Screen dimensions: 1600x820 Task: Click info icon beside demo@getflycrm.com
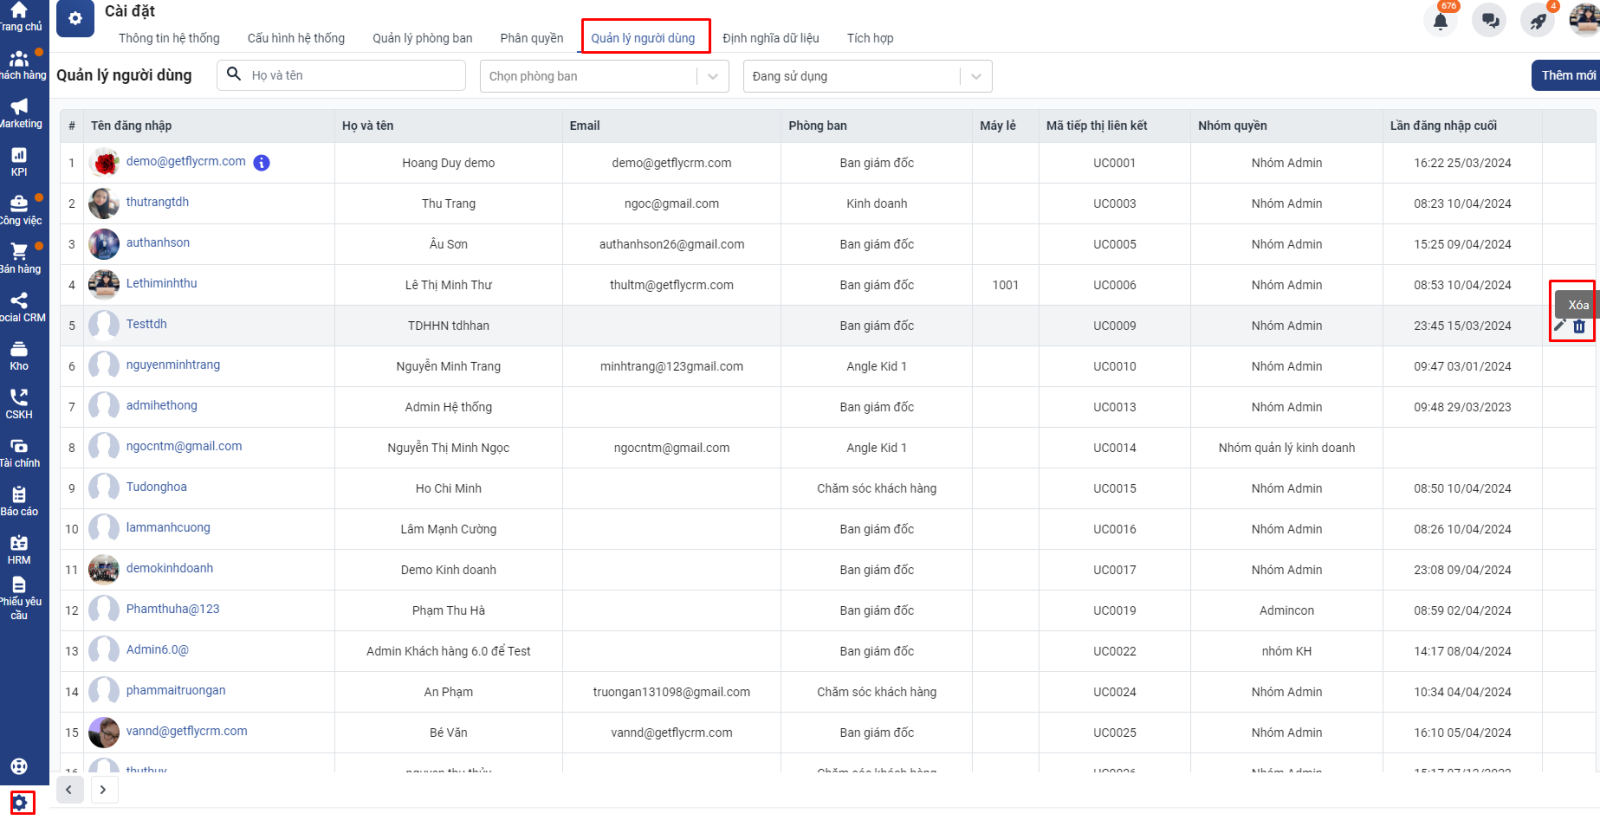[x=262, y=163]
